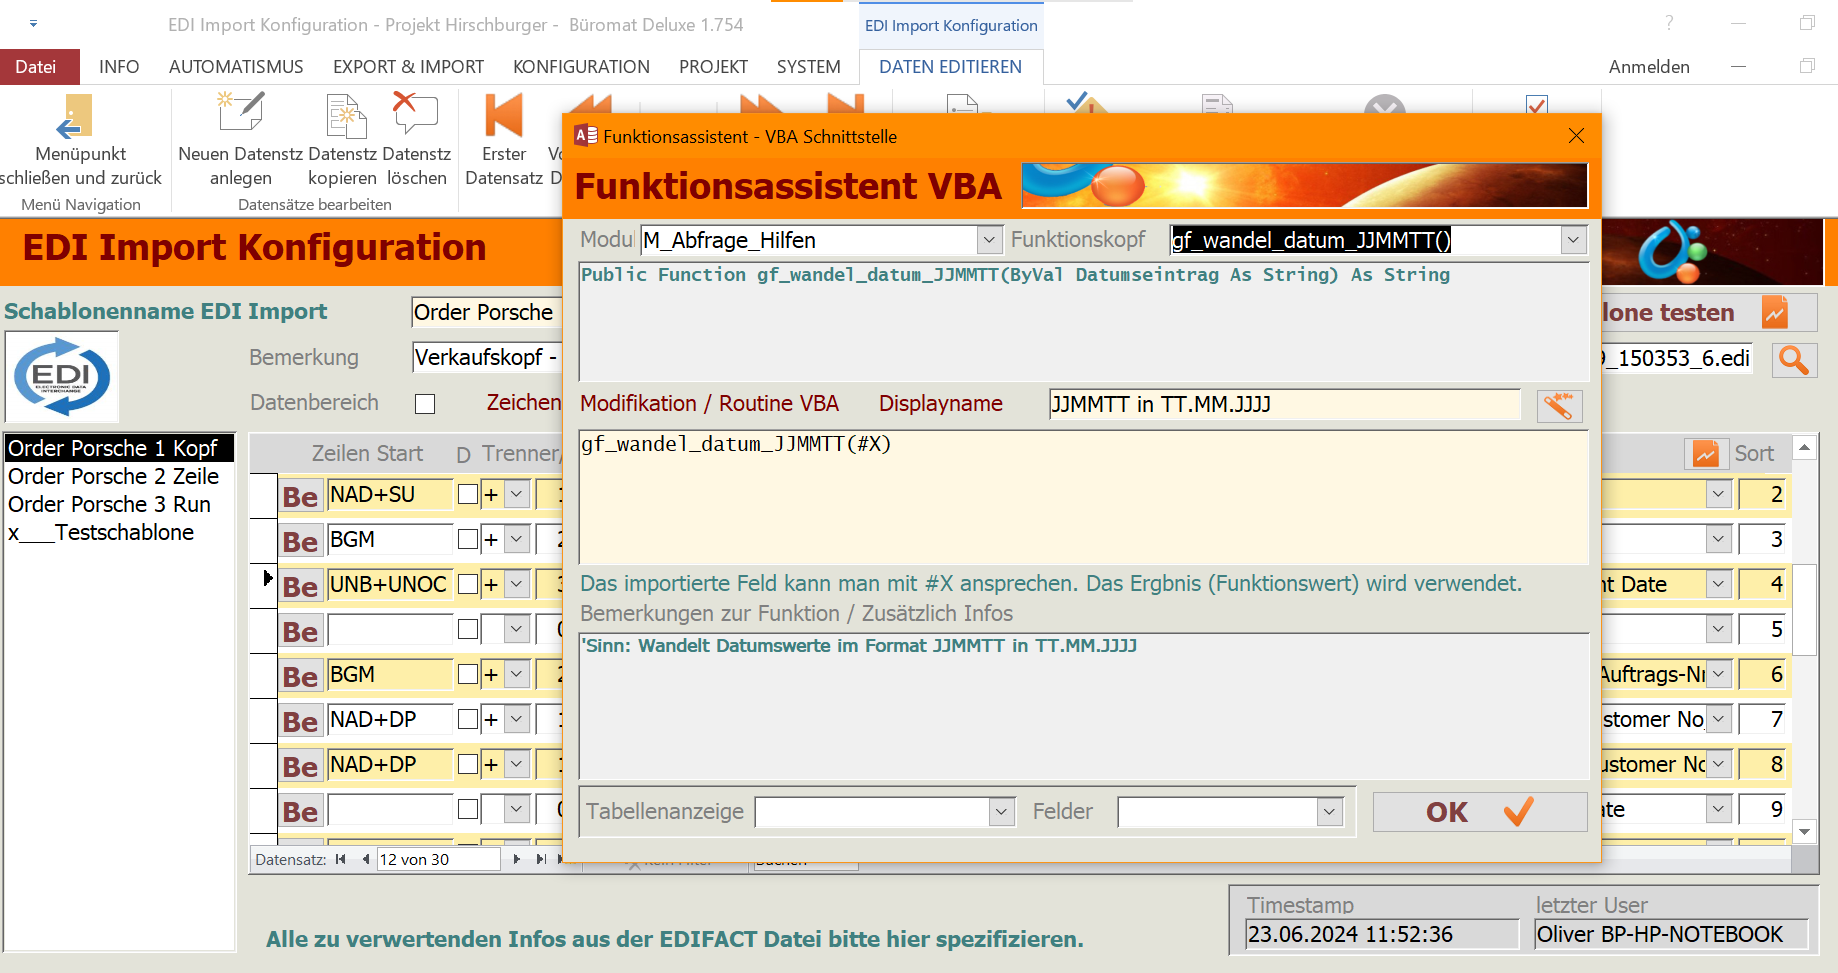
Task: Click the Datensatz löschen icon
Action: point(415,115)
